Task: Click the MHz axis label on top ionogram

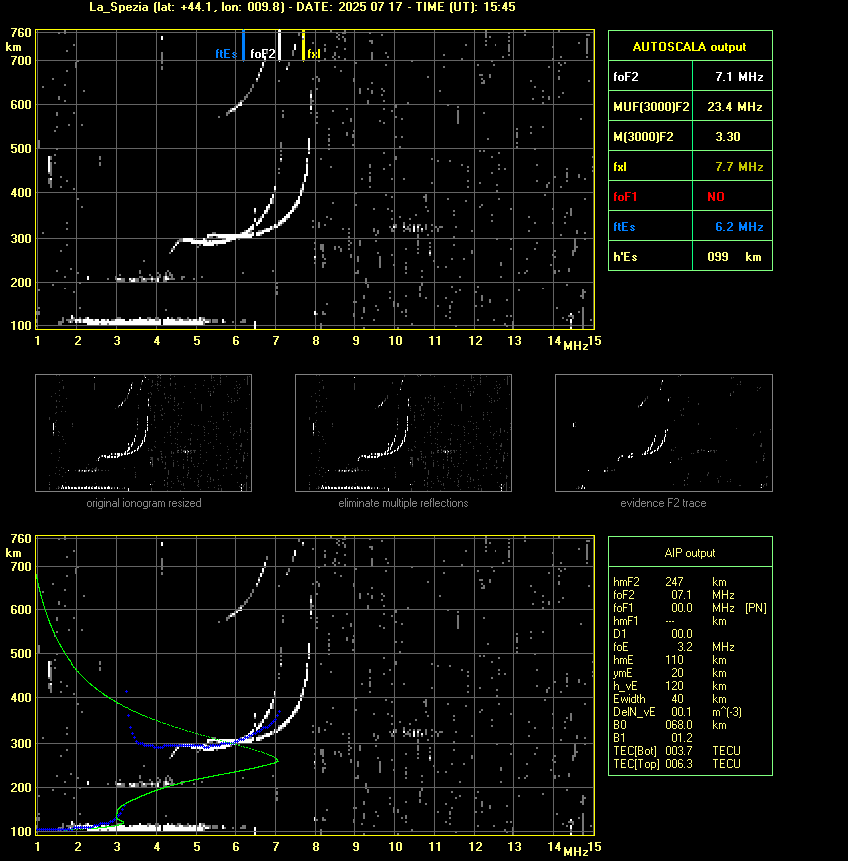Action: point(575,346)
